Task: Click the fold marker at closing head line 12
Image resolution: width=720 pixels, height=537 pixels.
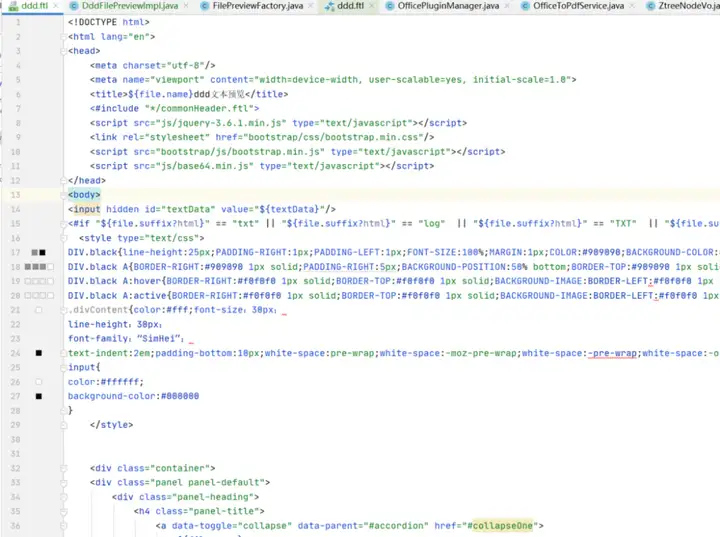Action: (x=63, y=181)
